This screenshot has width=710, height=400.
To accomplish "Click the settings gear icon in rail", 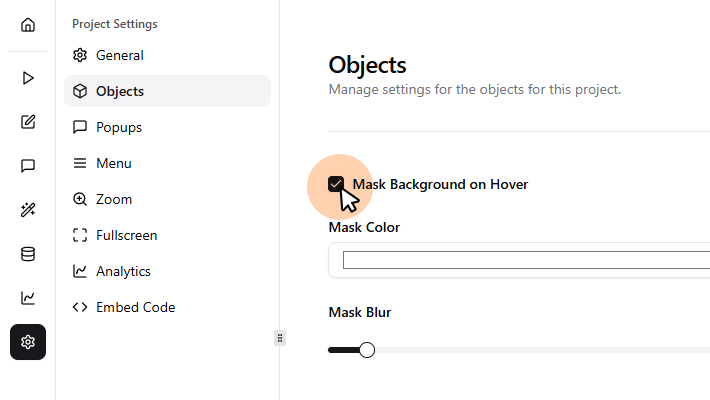I will [28, 342].
